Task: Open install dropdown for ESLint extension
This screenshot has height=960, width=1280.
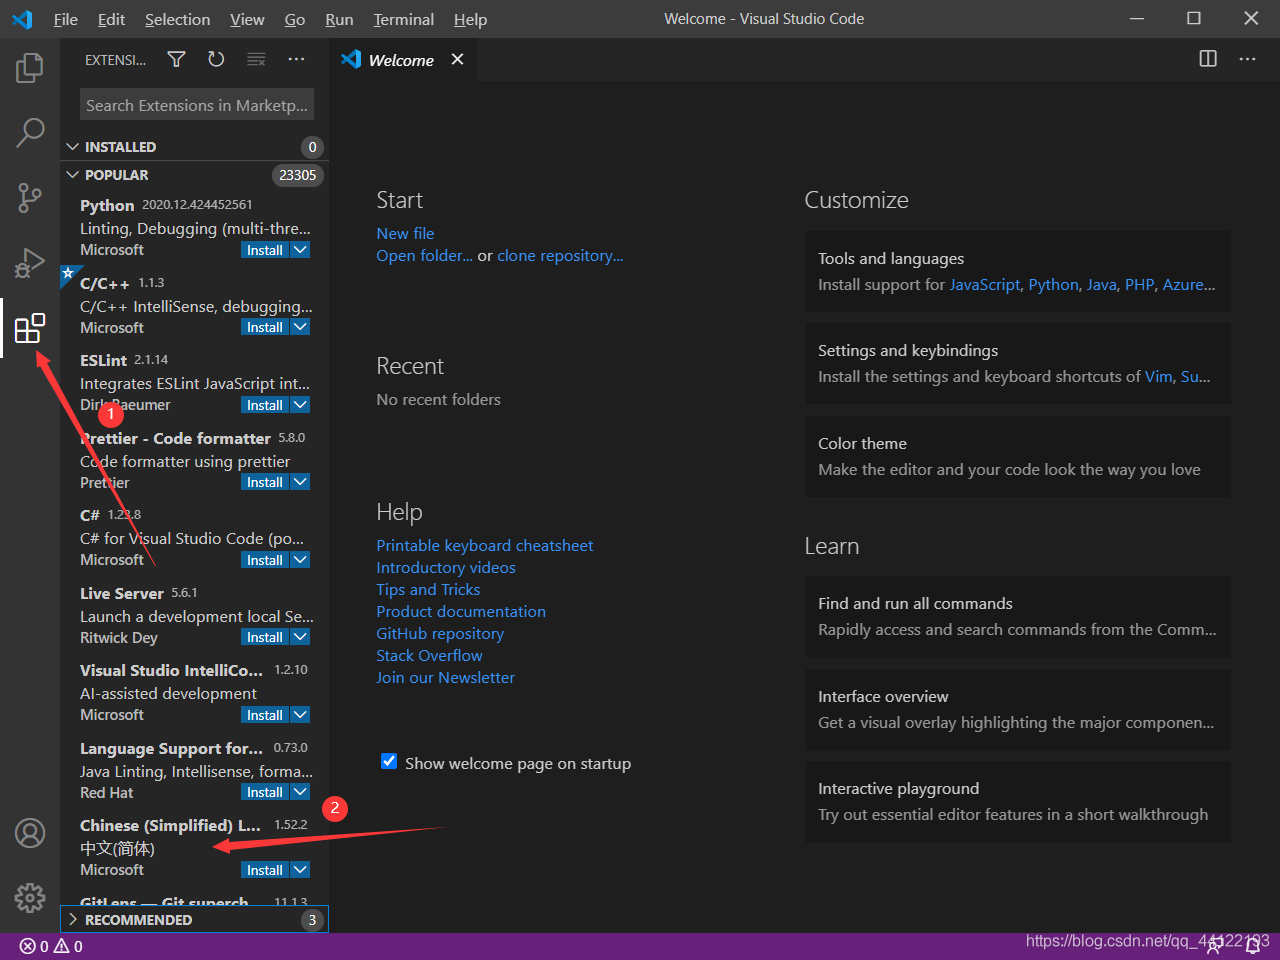Action: click(x=300, y=405)
